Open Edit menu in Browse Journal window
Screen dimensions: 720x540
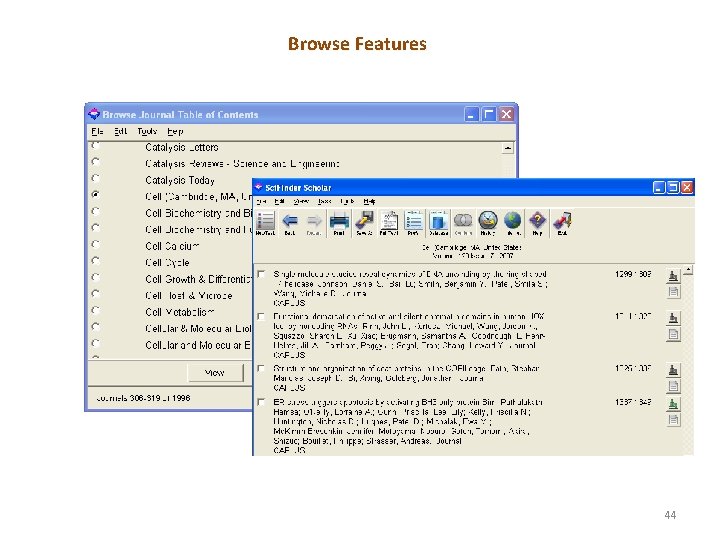coord(120,131)
